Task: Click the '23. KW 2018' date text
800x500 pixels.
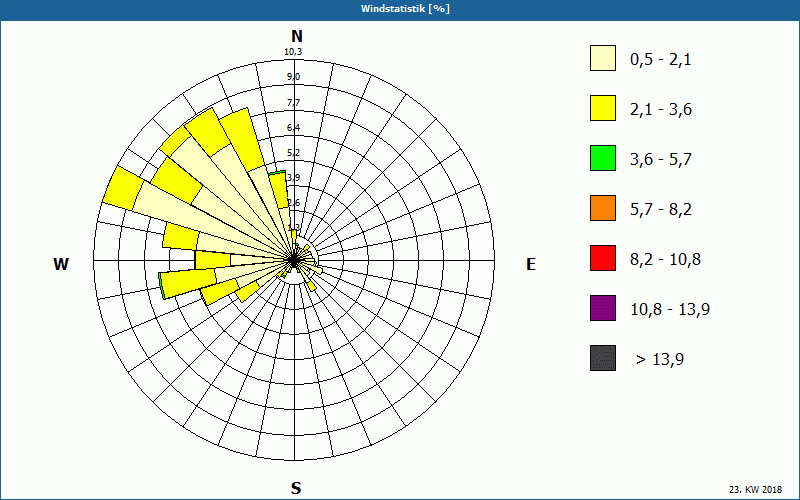Action: coord(755,489)
